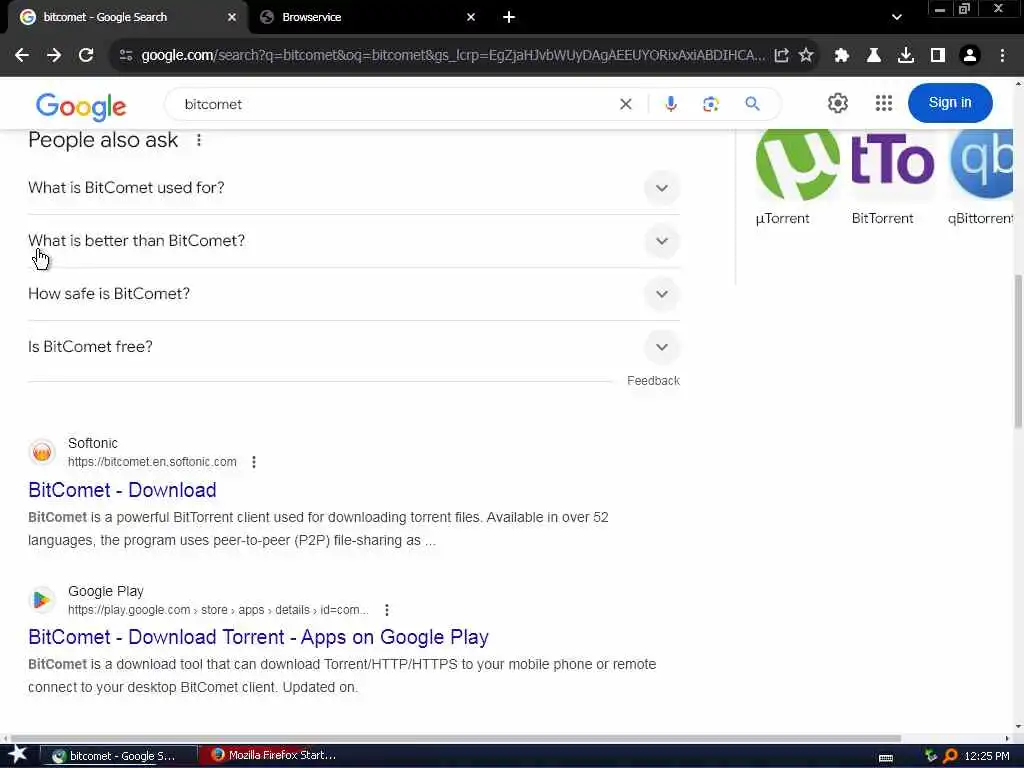Expand 'What is BitComet used for?'
The image size is (1024, 768).
(354, 188)
